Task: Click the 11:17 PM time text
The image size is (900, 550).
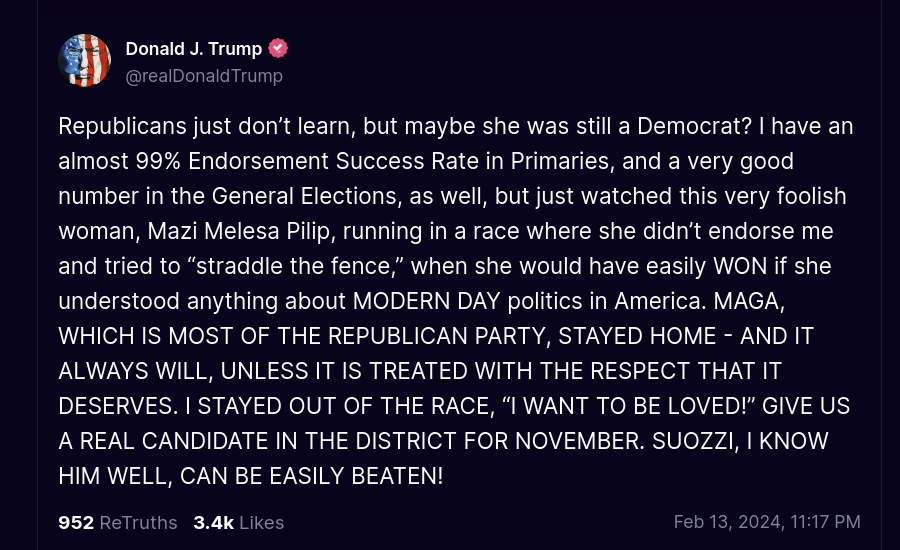Action: tap(825, 522)
